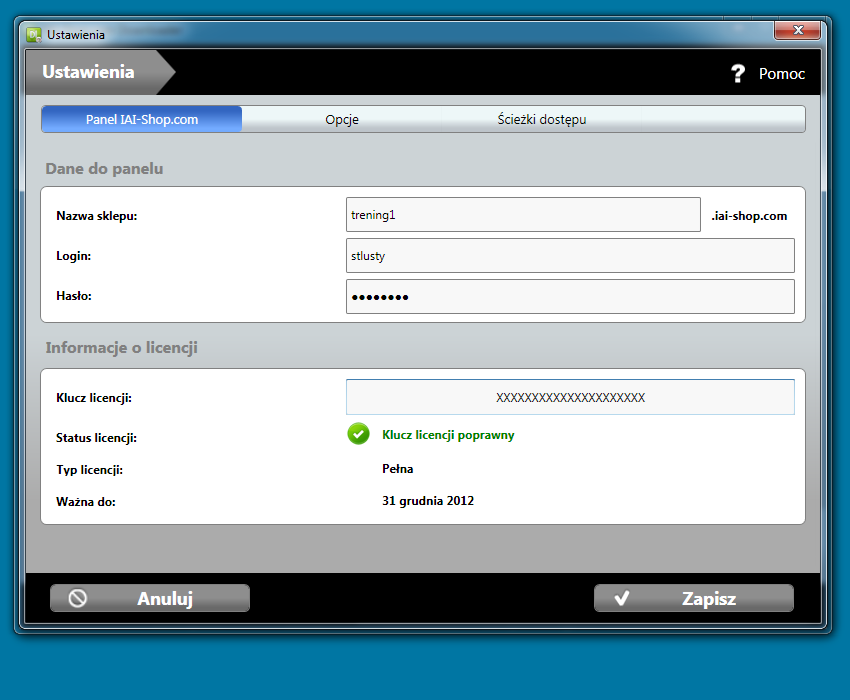Select the Ścieżki dostępu tab
850x700 pixels.
542,119
